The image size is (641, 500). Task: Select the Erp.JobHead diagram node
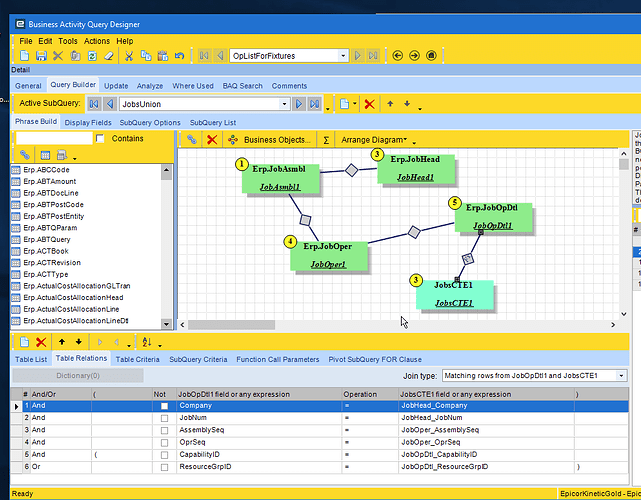click(x=416, y=168)
